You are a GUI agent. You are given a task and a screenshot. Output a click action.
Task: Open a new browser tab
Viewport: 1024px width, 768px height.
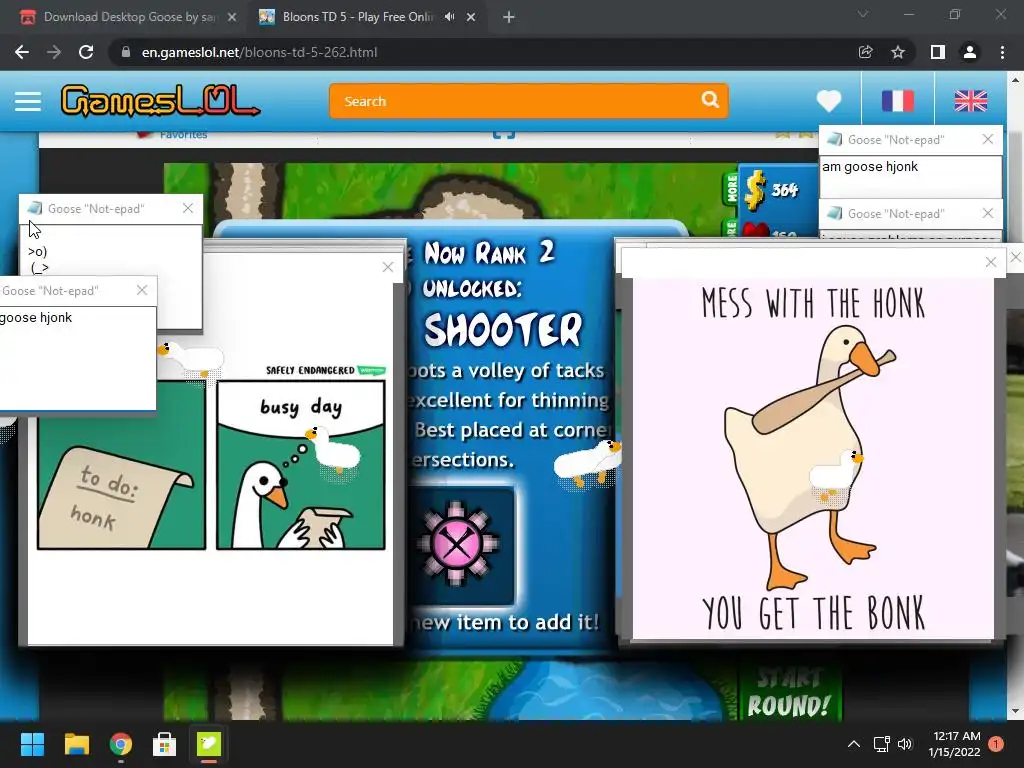point(509,18)
